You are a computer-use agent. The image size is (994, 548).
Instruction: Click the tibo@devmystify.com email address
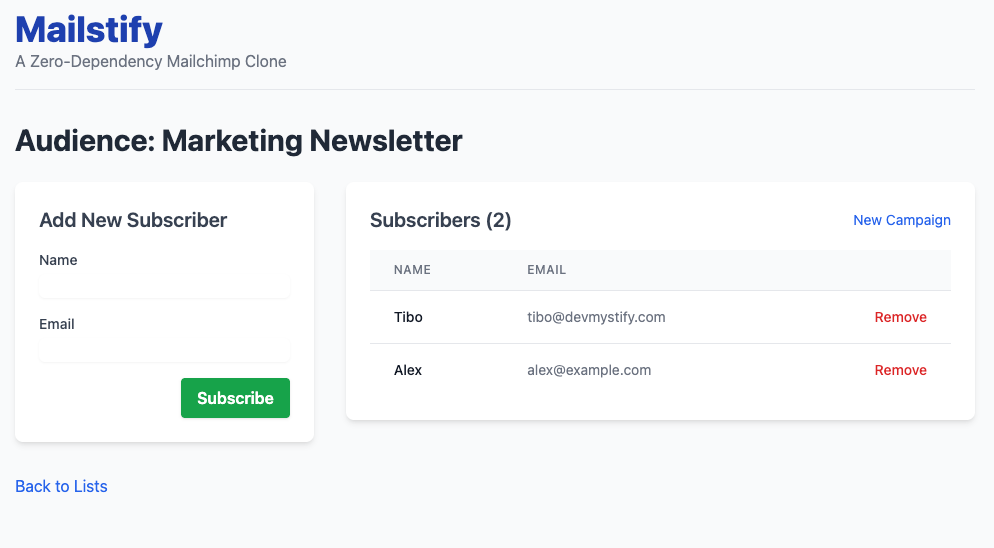click(596, 317)
